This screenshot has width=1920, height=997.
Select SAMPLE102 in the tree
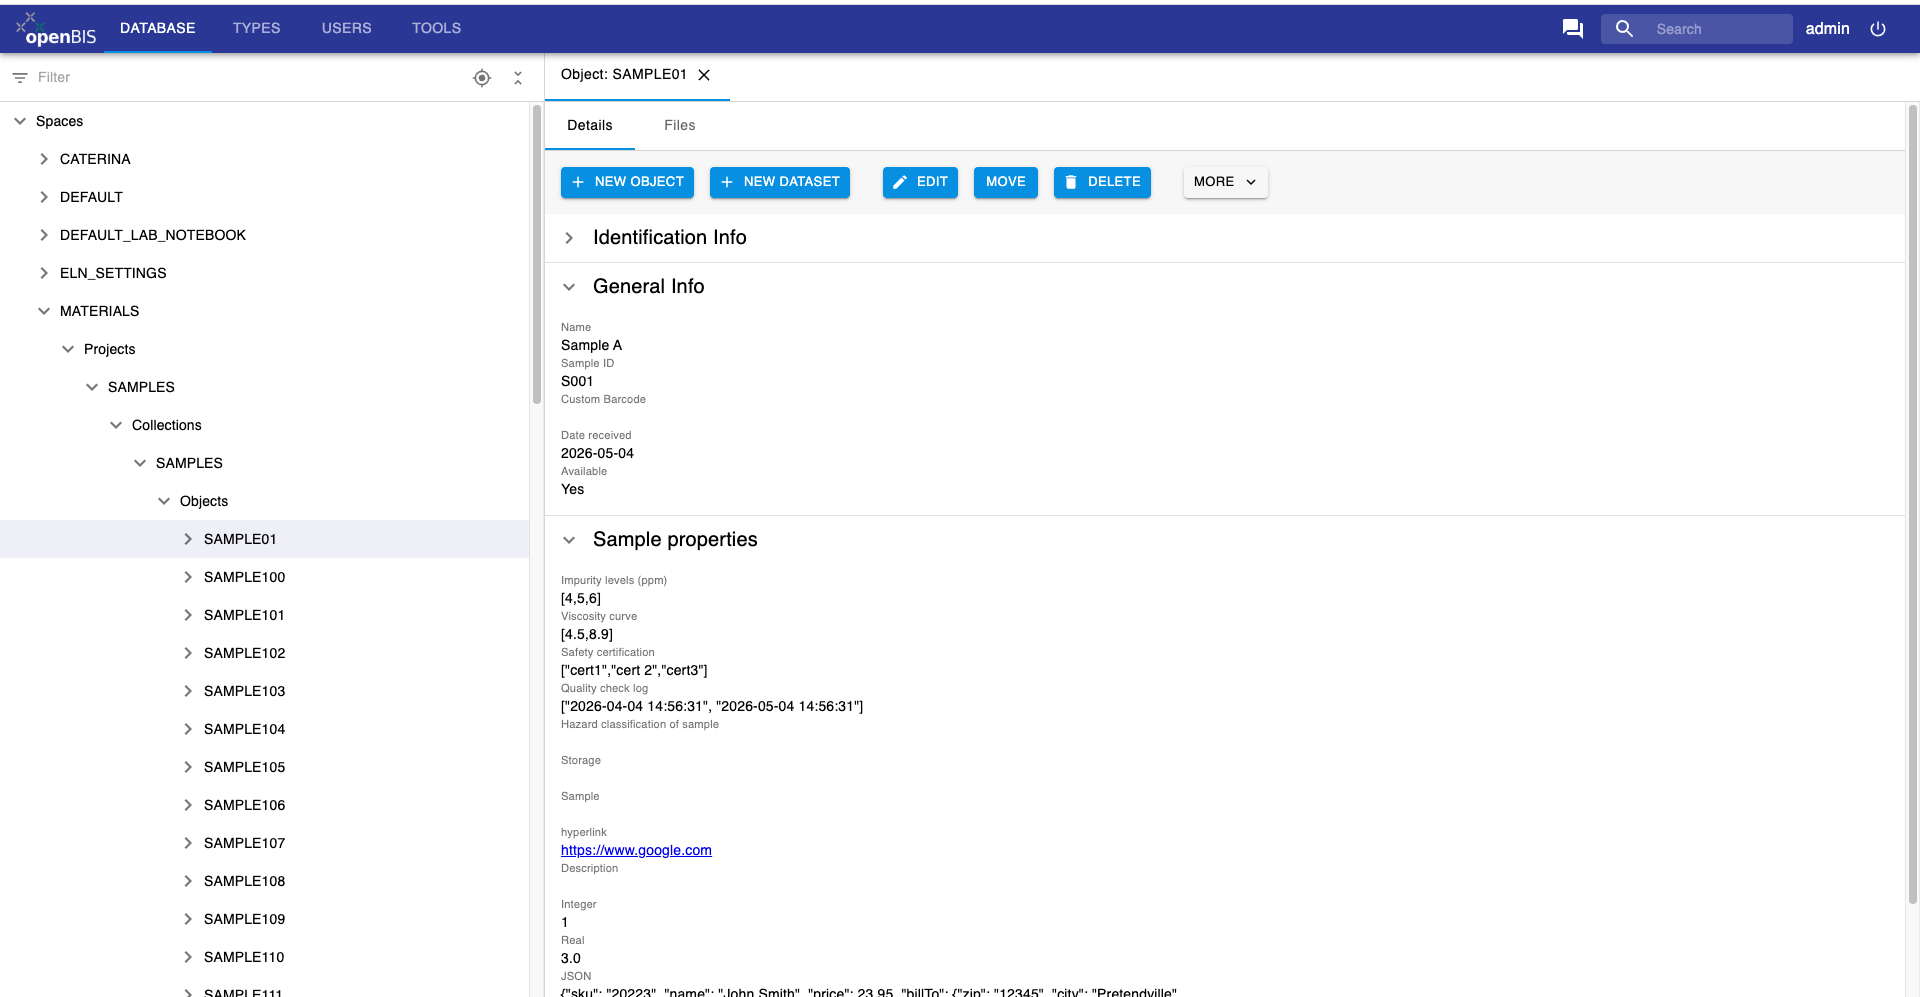(244, 653)
